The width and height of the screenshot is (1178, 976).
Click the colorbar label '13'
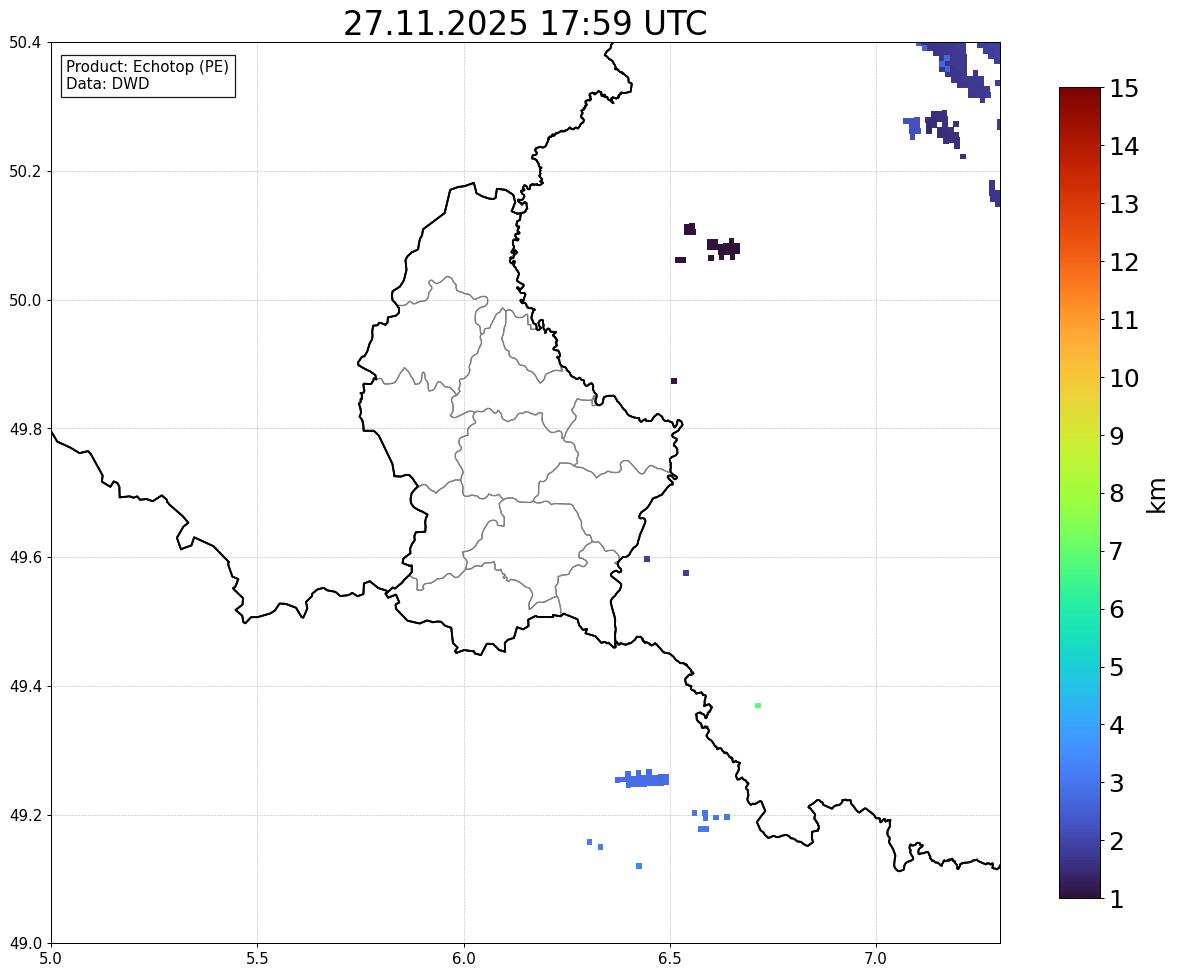1124,204
